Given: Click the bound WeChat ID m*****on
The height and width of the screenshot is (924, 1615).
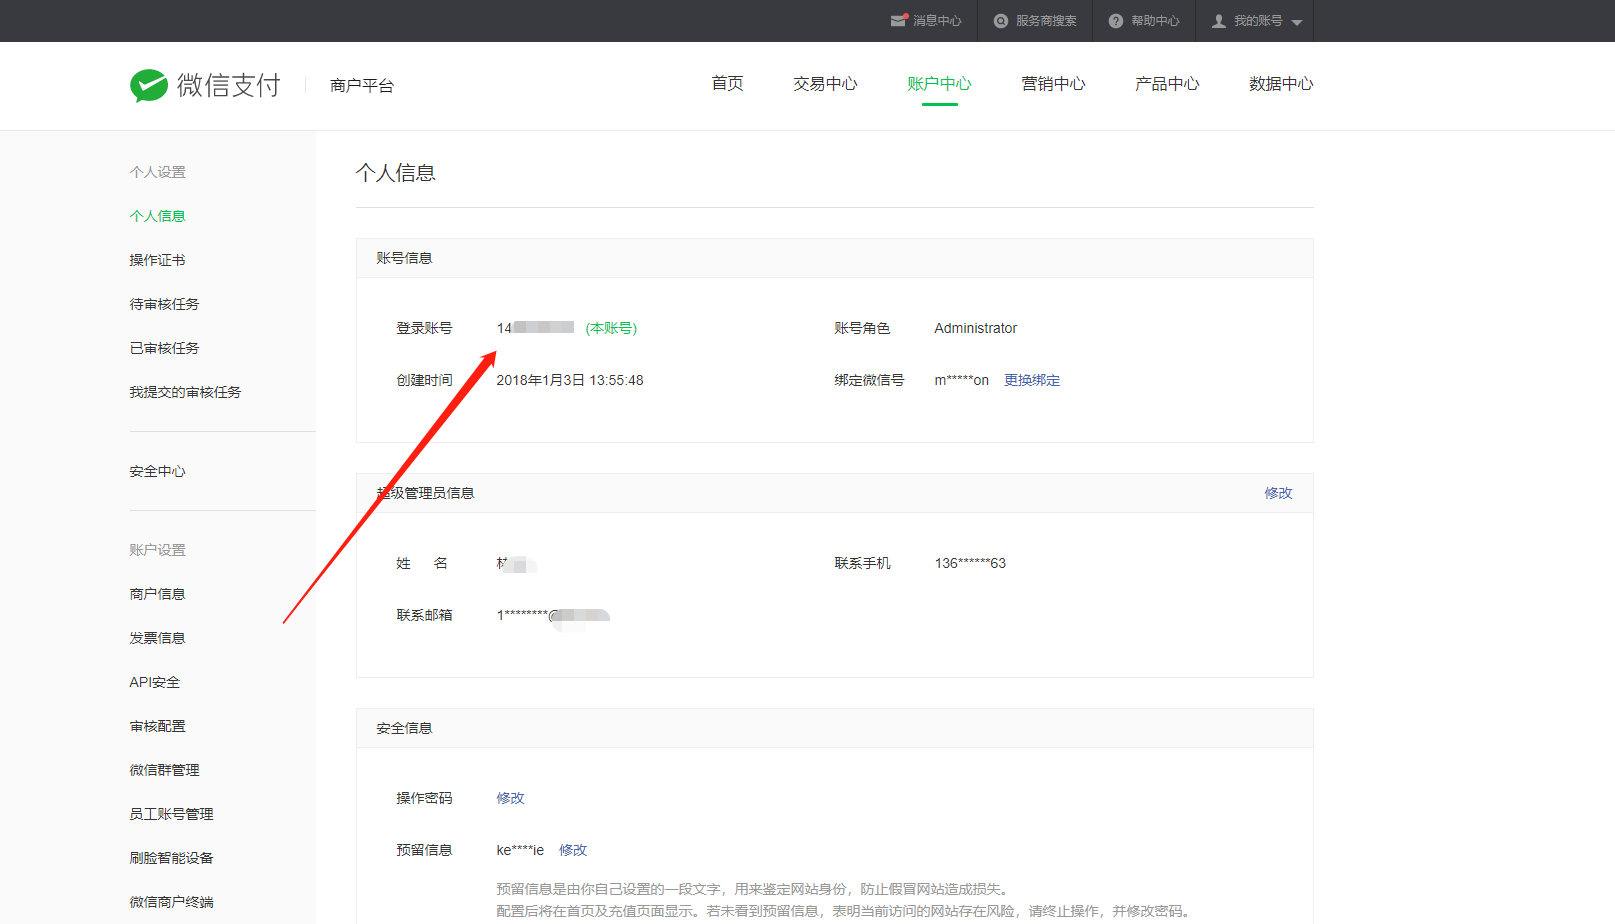Looking at the screenshot, I should click(x=961, y=380).
